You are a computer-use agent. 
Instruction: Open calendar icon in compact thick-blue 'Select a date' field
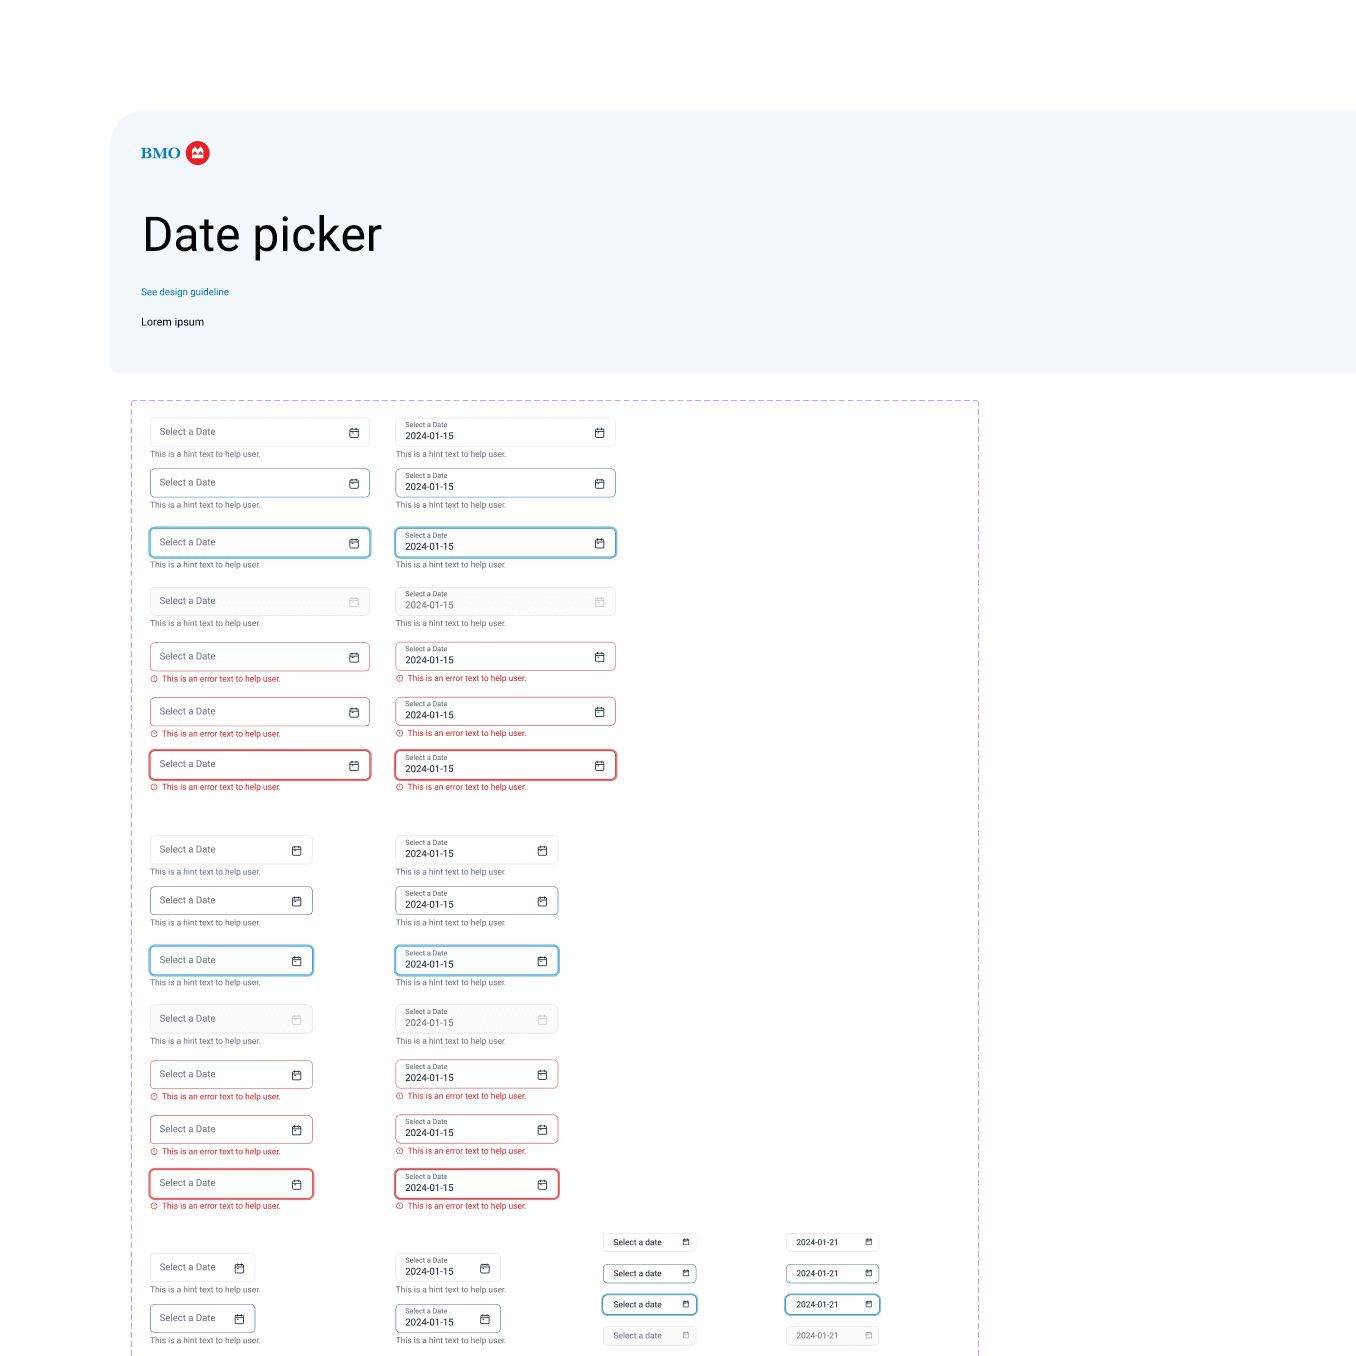686,1304
